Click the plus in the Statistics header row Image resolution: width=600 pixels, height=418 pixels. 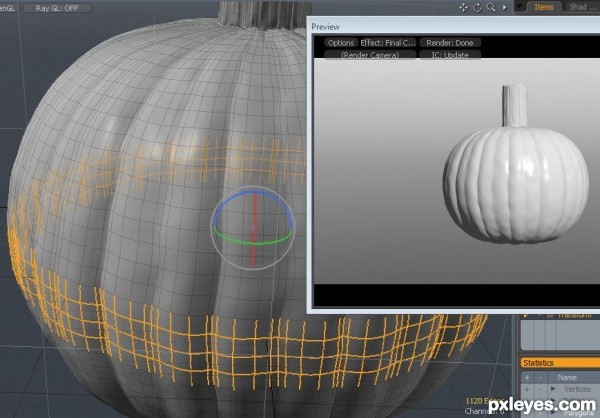[527, 377]
